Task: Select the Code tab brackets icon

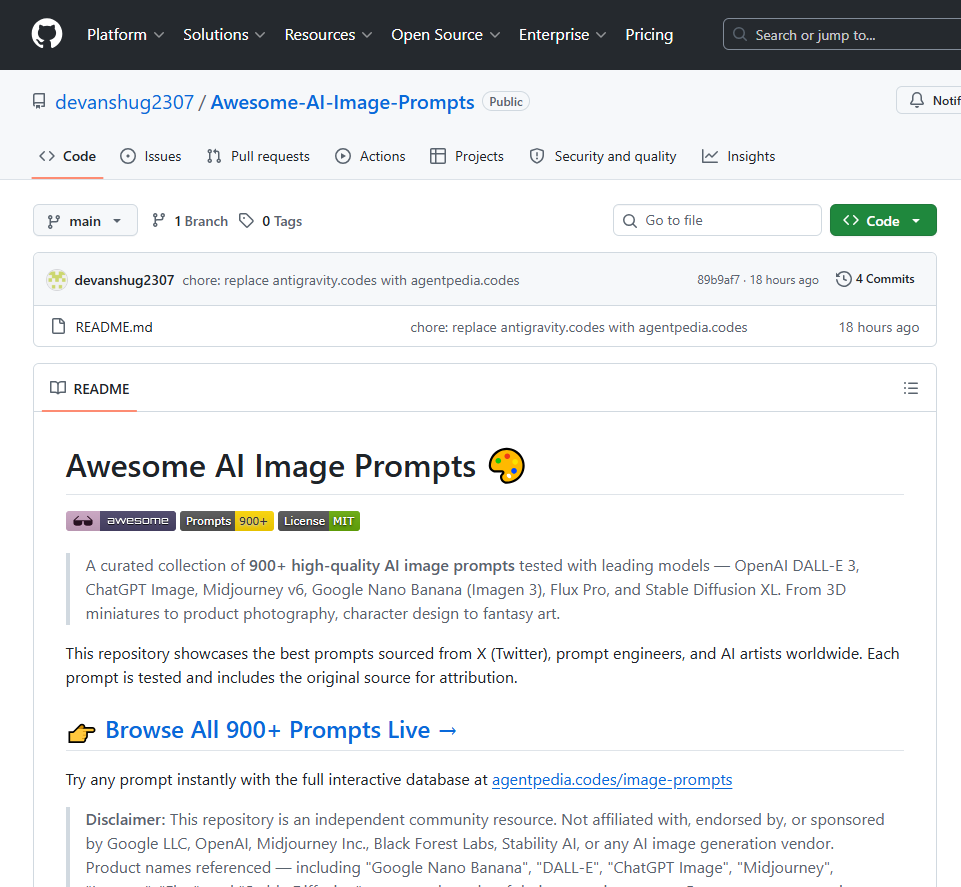Action: [47, 156]
